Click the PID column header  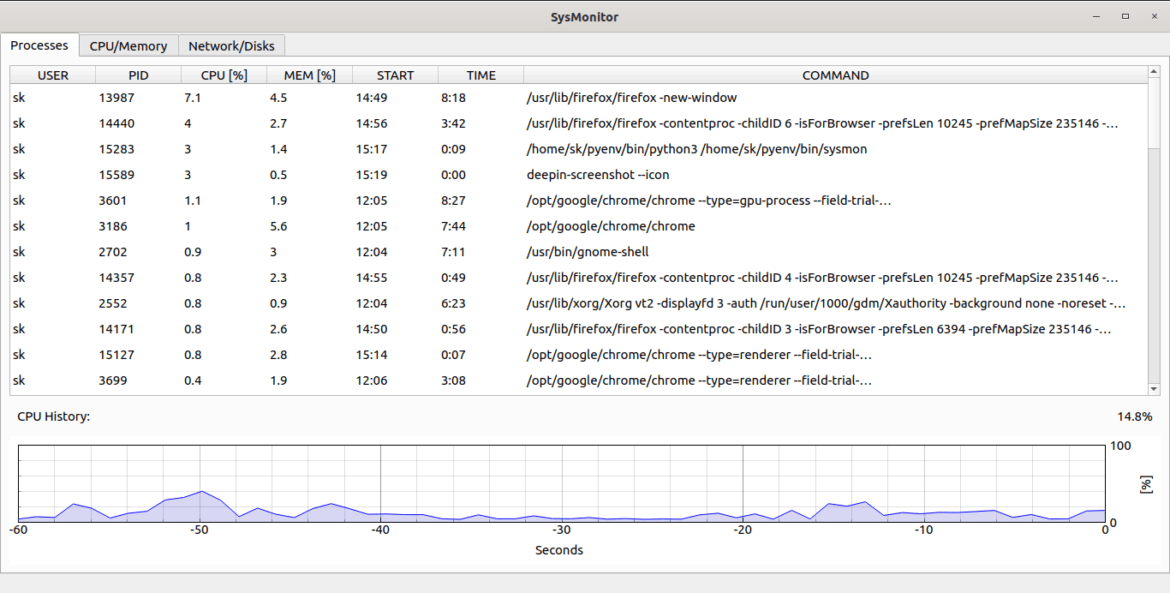(137, 74)
